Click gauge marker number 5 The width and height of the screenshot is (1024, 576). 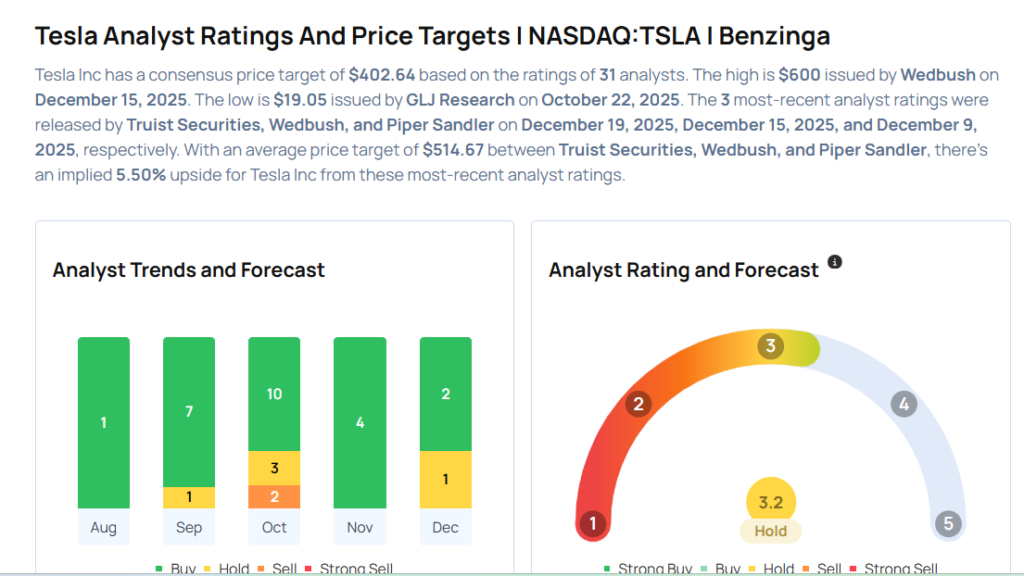[946, 523]
